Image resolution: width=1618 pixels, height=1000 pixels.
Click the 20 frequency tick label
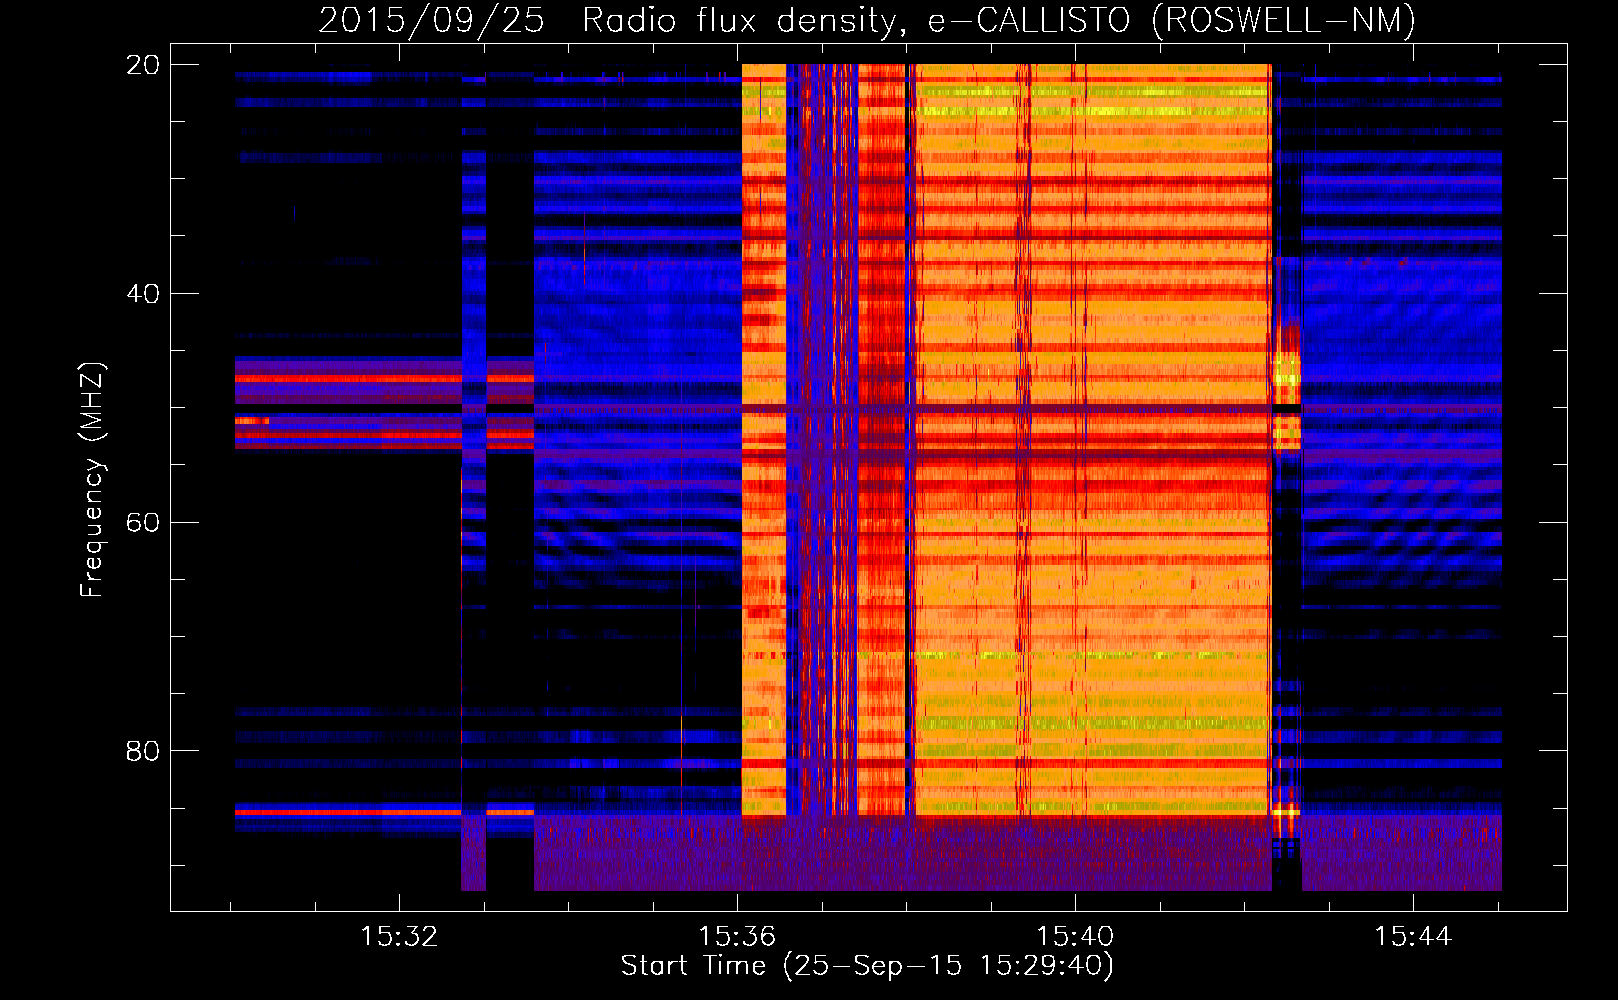(x=143, y=65)
